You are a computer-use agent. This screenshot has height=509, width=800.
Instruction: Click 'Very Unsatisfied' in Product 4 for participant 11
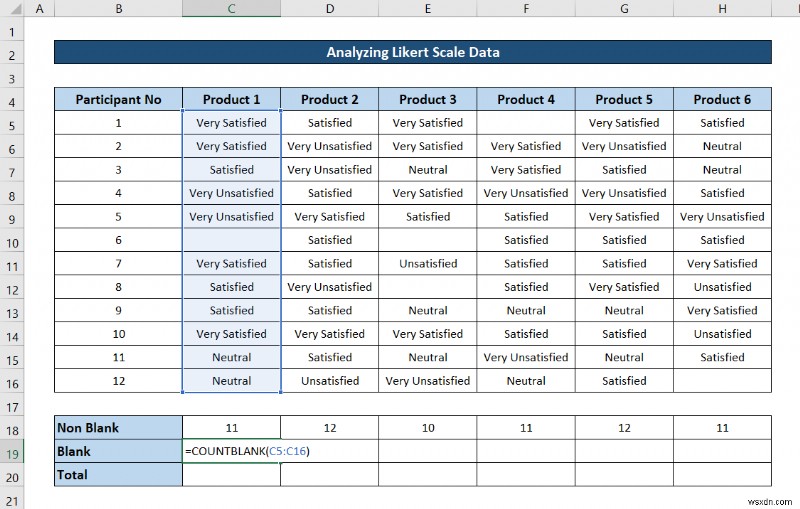(x=526, y=357)
